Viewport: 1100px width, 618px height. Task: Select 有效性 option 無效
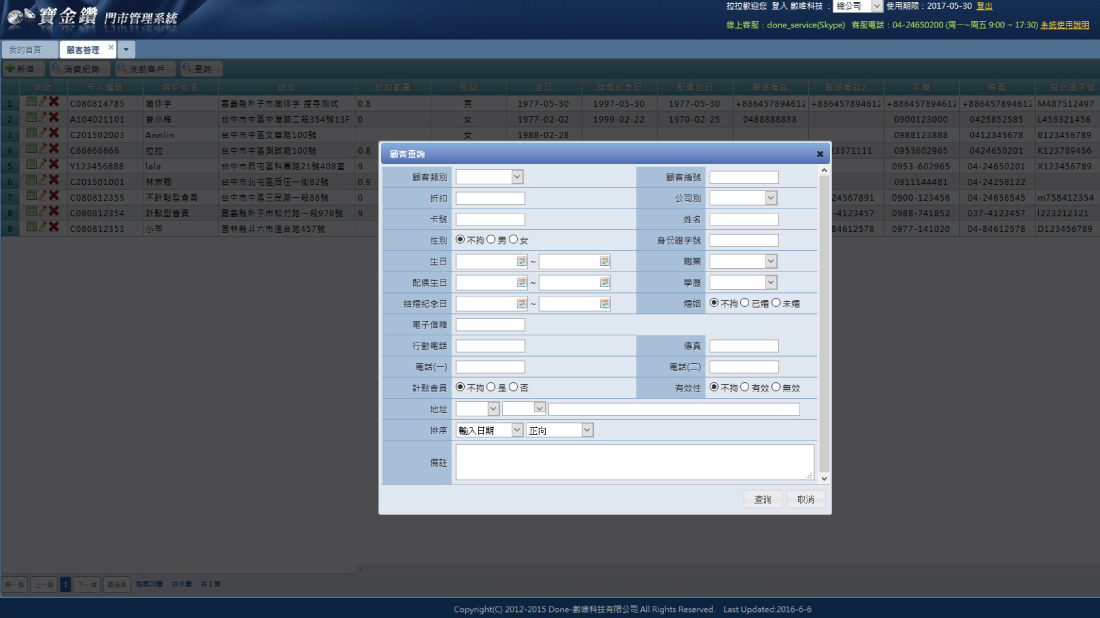(x=776, y=387)
